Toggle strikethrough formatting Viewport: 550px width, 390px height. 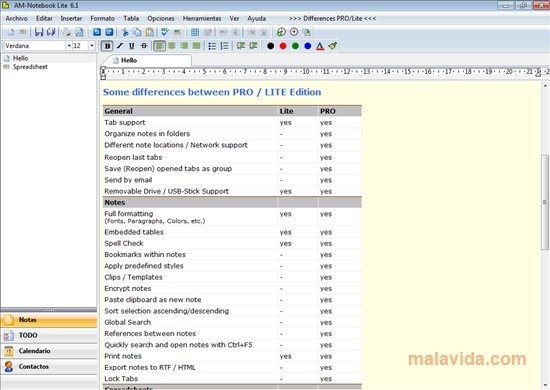click(144, 46)
